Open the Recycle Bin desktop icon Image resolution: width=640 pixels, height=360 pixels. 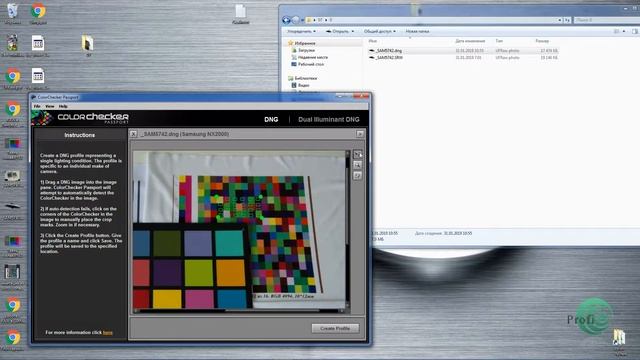pos(13,13)
